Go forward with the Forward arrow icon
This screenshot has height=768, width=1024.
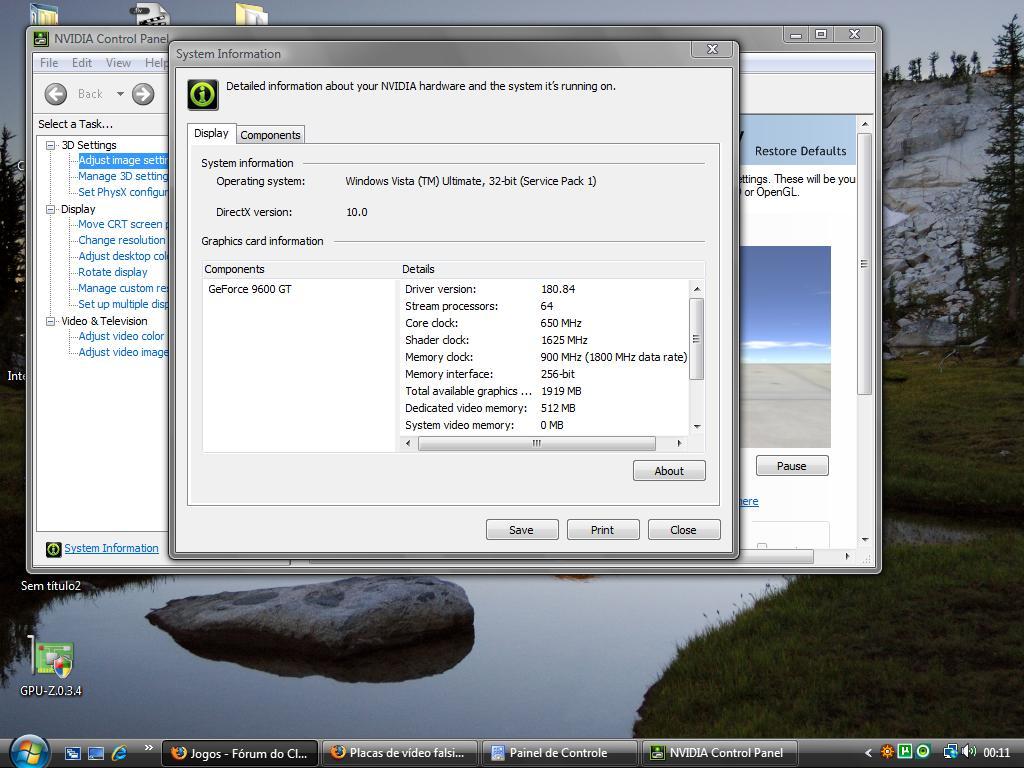pyautogui.click(x=143, y=94)
